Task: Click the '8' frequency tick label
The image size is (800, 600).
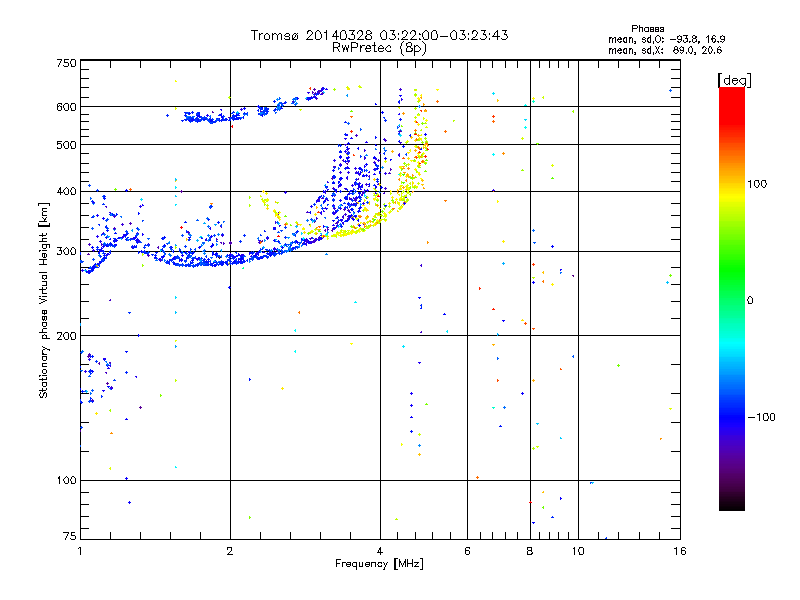Action: click(x=530, y=551)
